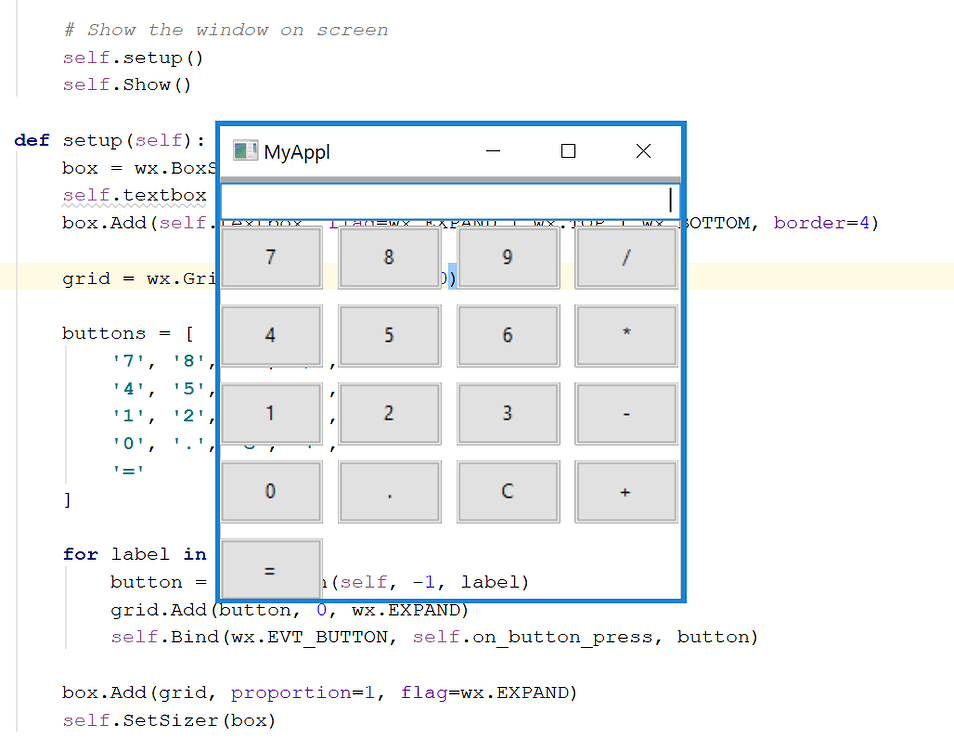Maximize the MyAppl window
The image size is (954, 750).
(568, 151)
